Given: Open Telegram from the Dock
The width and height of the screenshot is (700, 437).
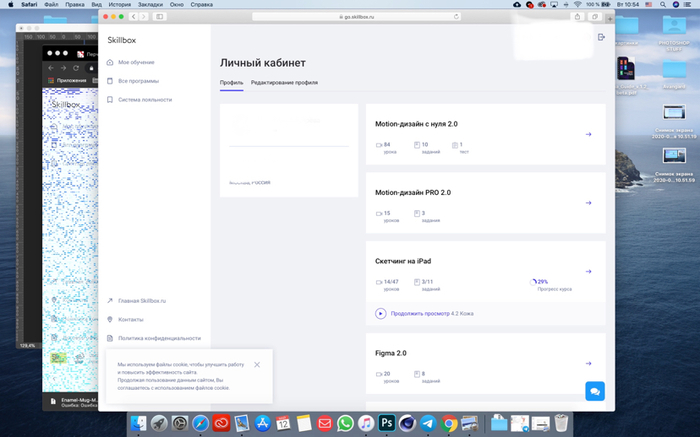Looking at the screenshot, I should point(428,423).
